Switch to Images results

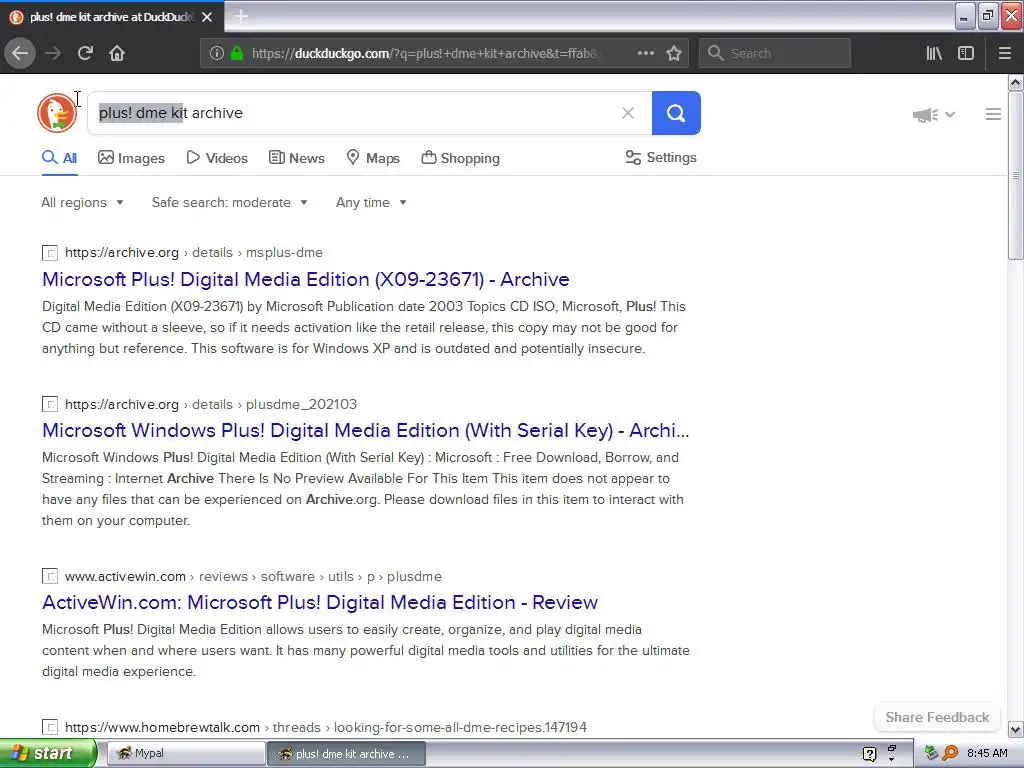131,158
